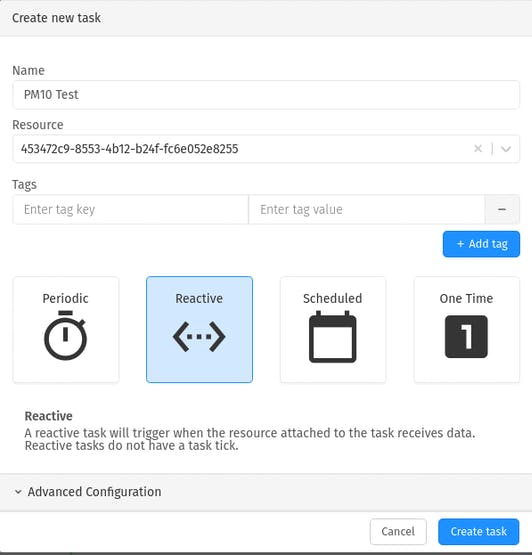Viewport: 532px width, 555px height.
Task: Choose the Scheduled calendar icon
Action: point(333,337)
